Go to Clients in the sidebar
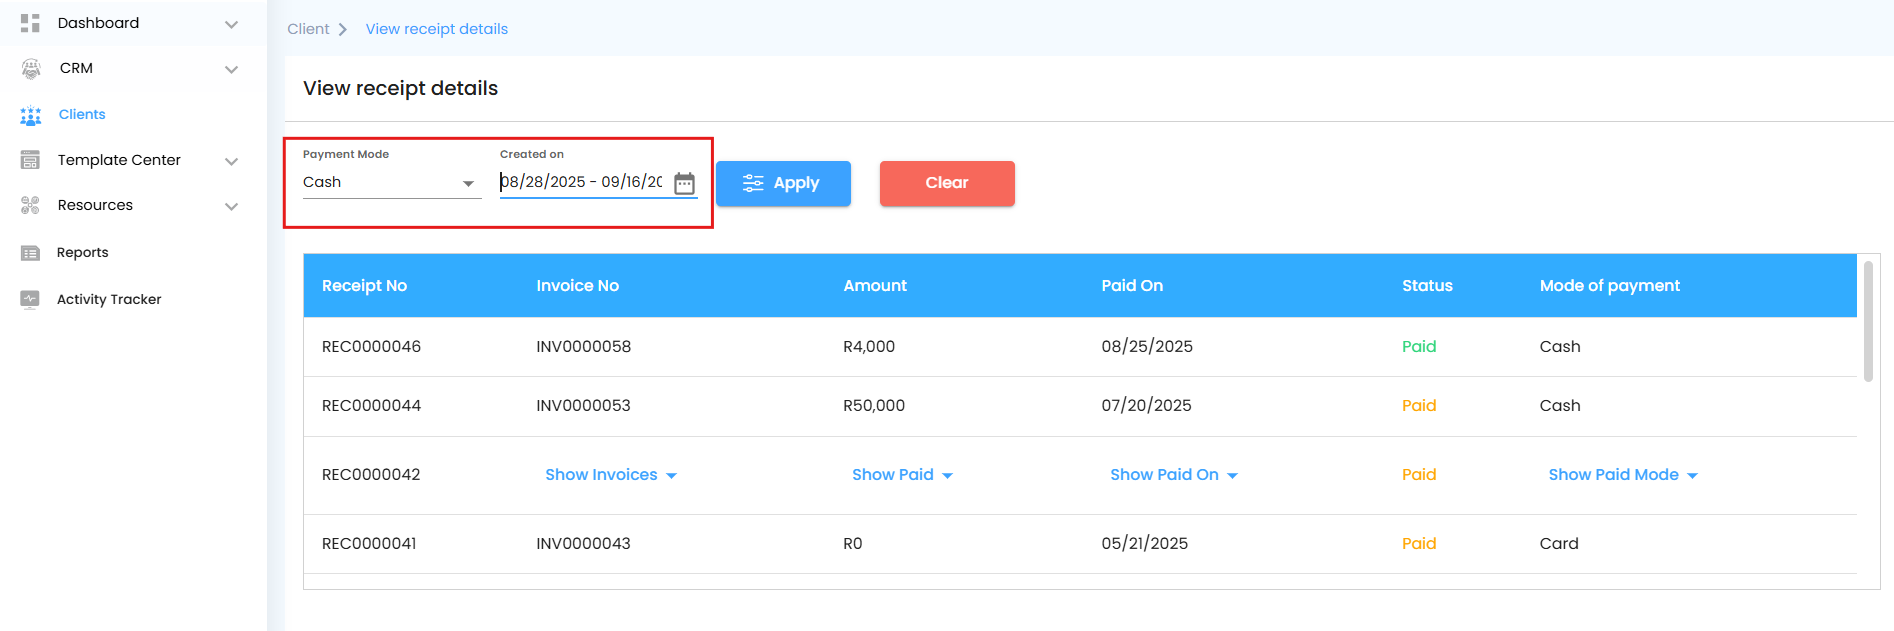The width and height of the screenshot is (1894, 631). point(82,114)
